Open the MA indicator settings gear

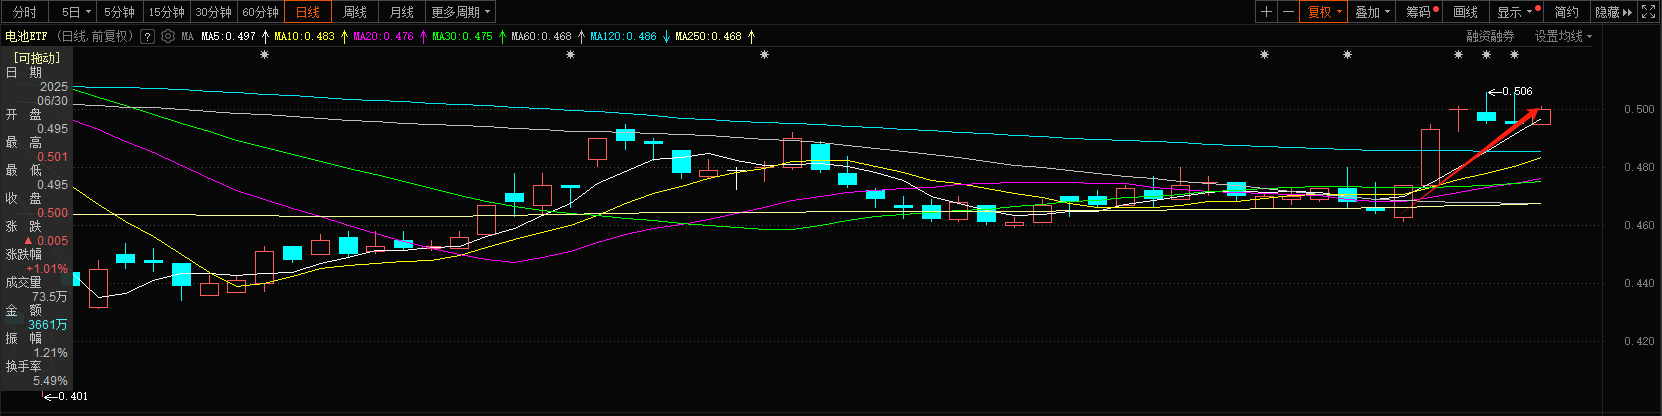[x=168, y=36]
